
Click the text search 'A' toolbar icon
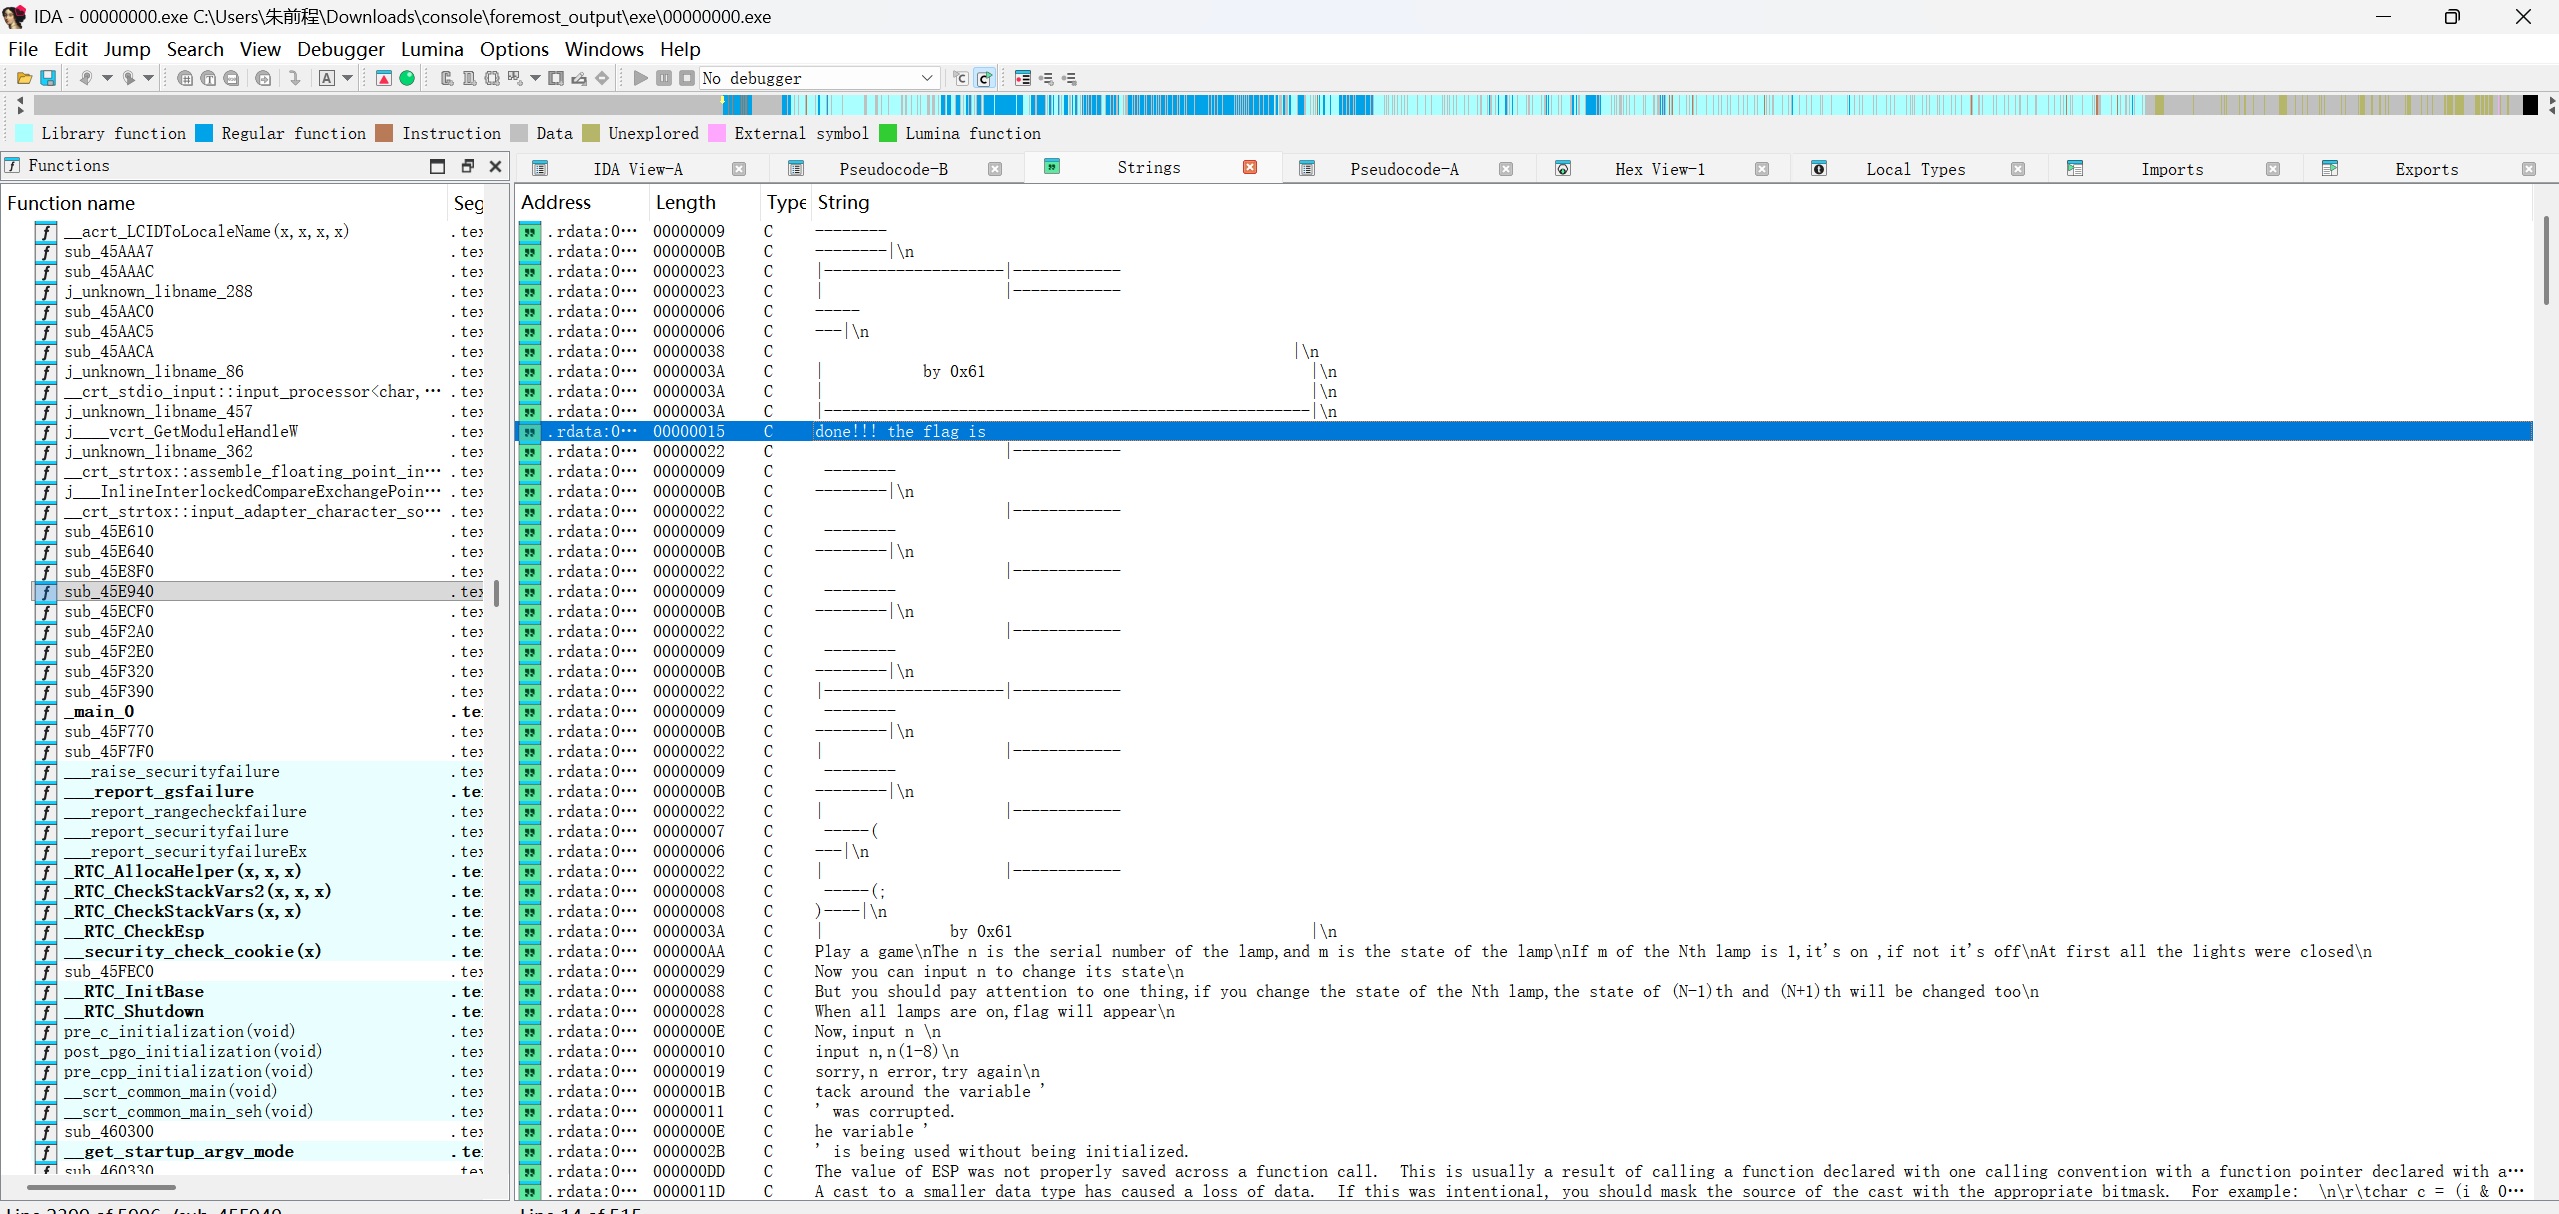tap(327, 78)
